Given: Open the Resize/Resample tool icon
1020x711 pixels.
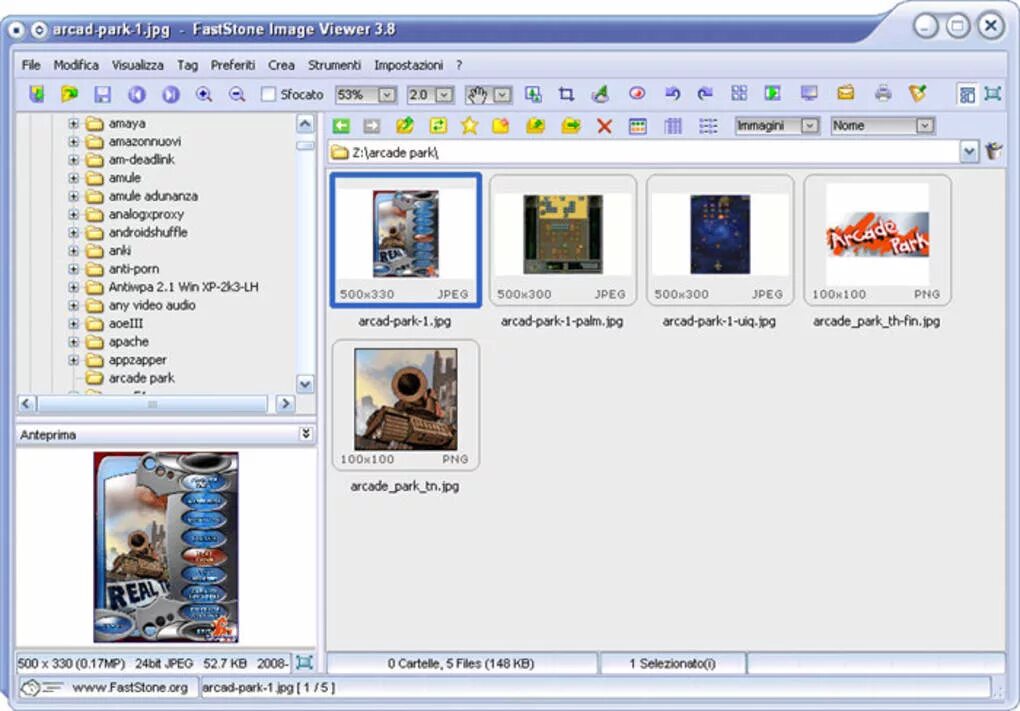Looking at the screenshot, I should click(x=533, y=94).
